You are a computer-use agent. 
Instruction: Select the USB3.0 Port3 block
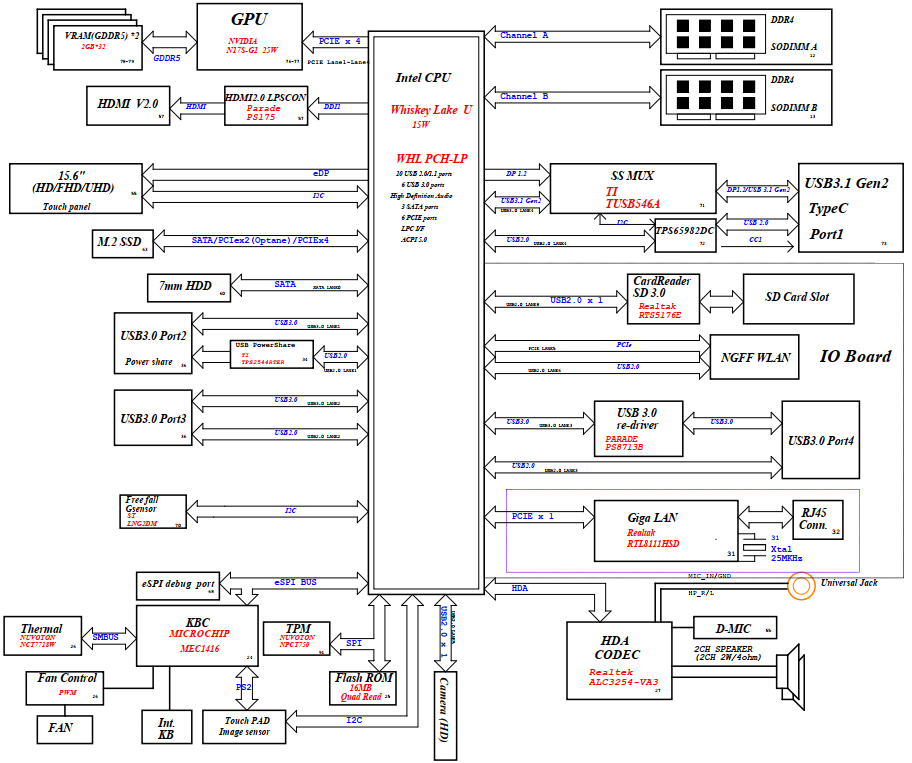click(153, 418)
